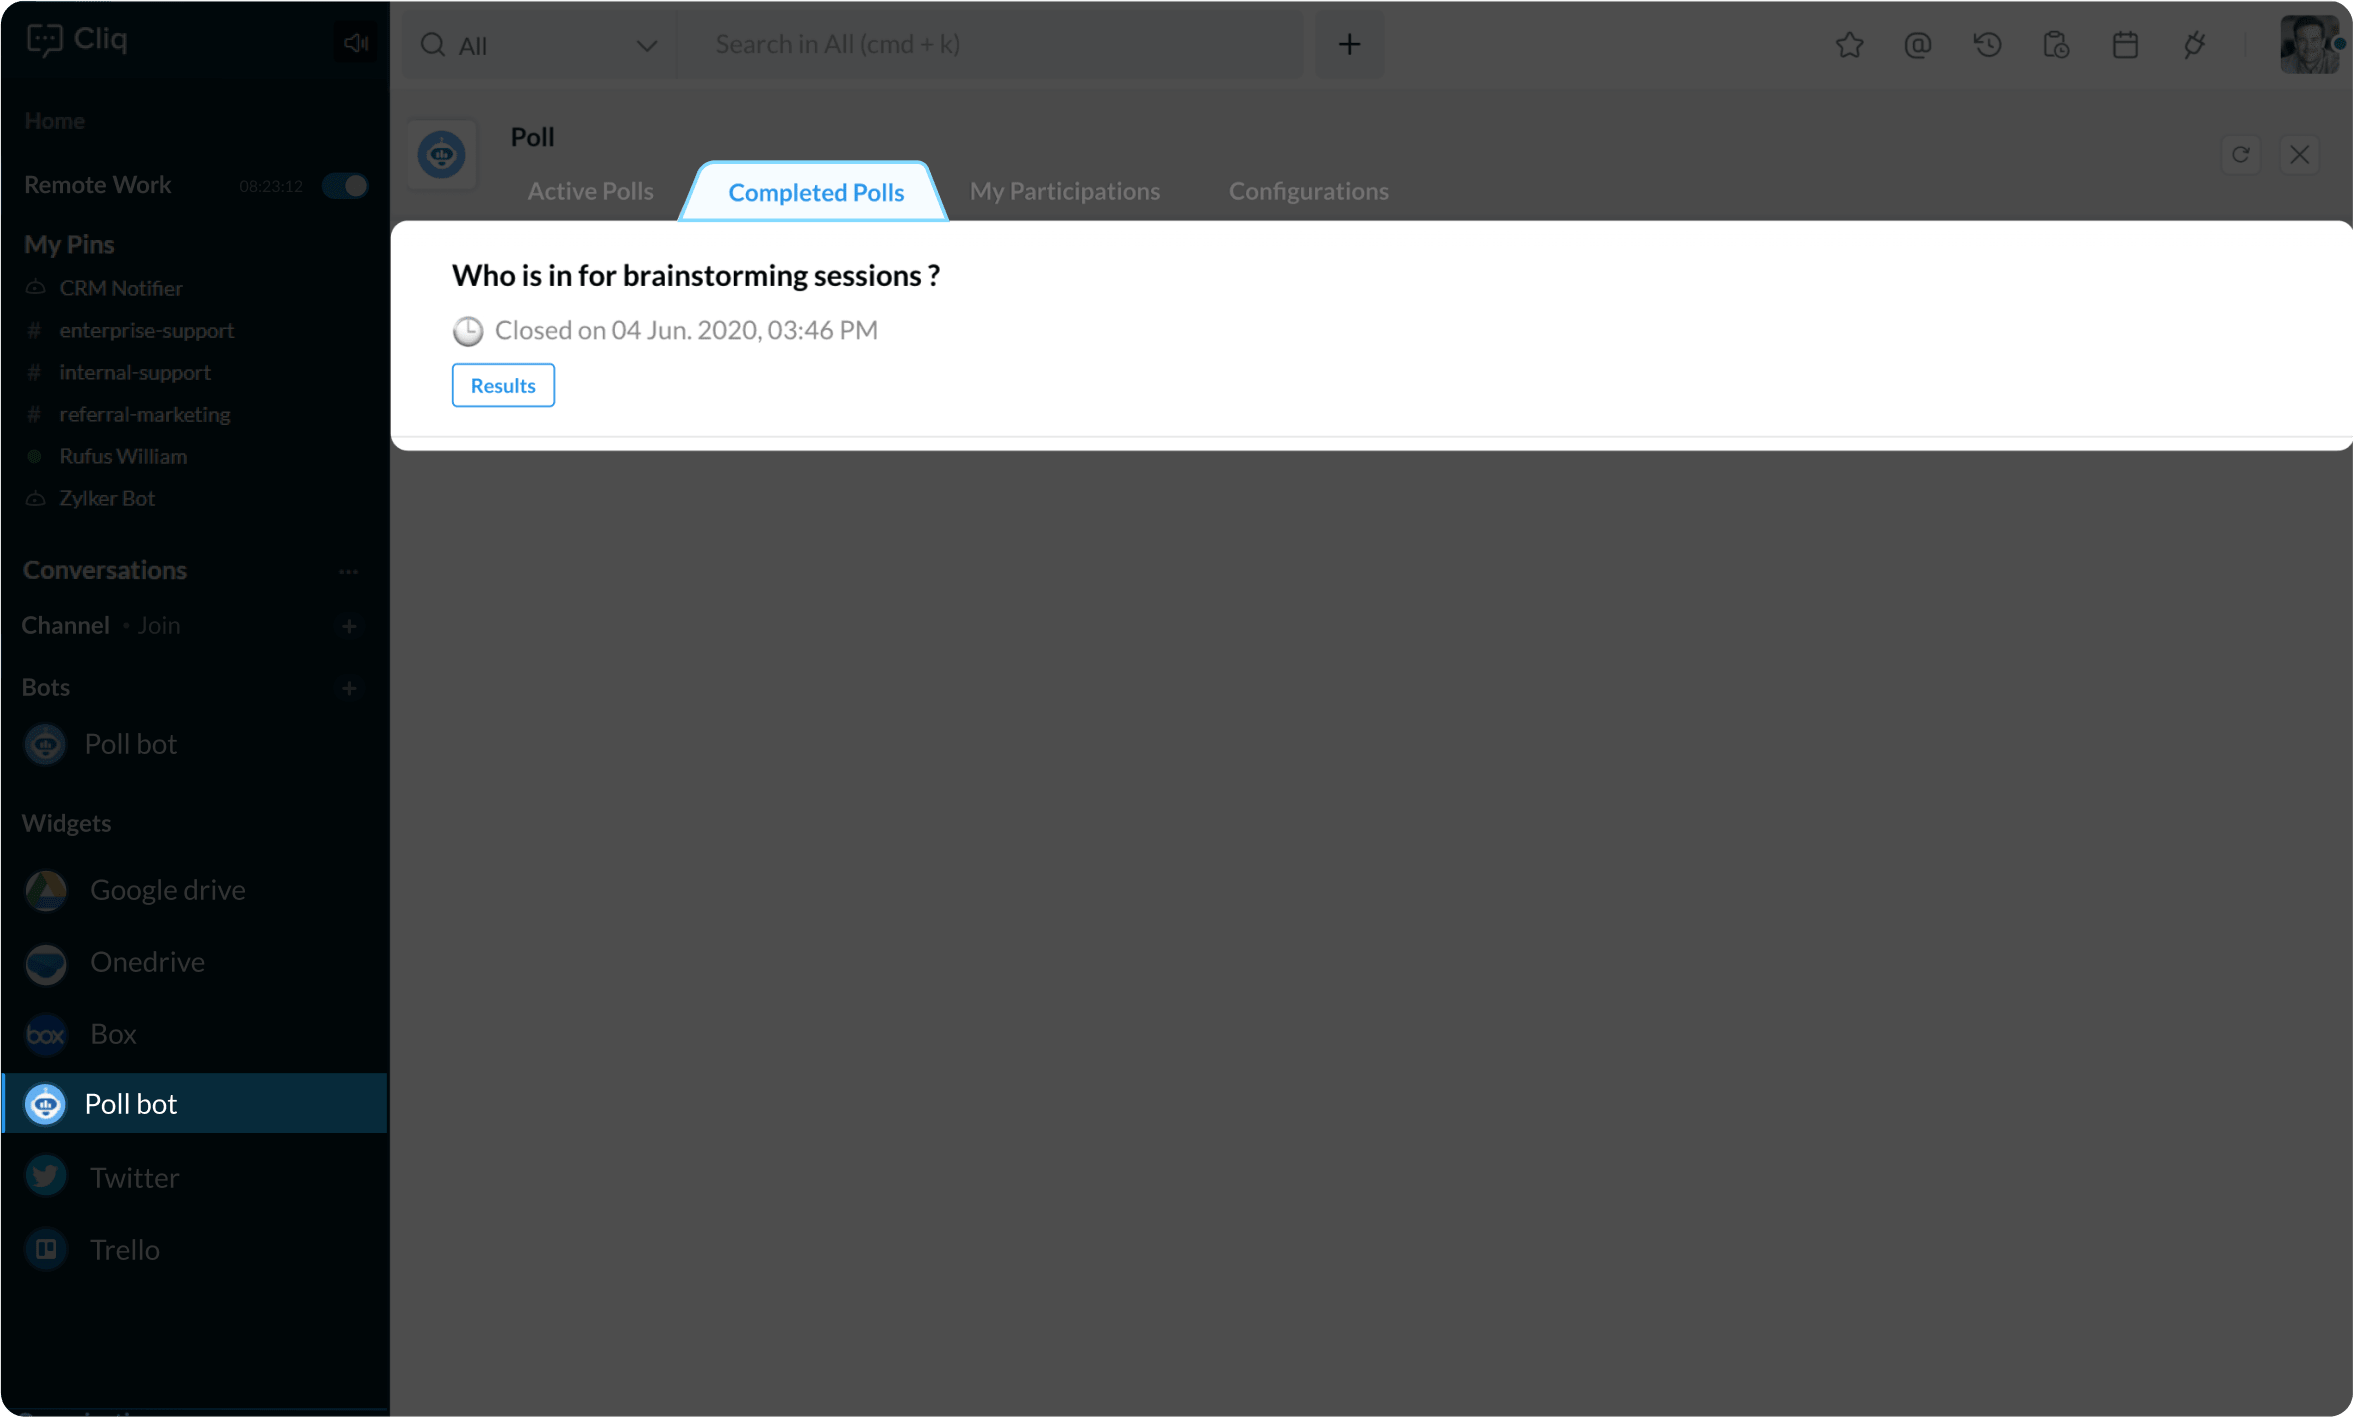Open pinned CRM Notifier bot
Screen dimensions: 2353x1417
point(120,288)
